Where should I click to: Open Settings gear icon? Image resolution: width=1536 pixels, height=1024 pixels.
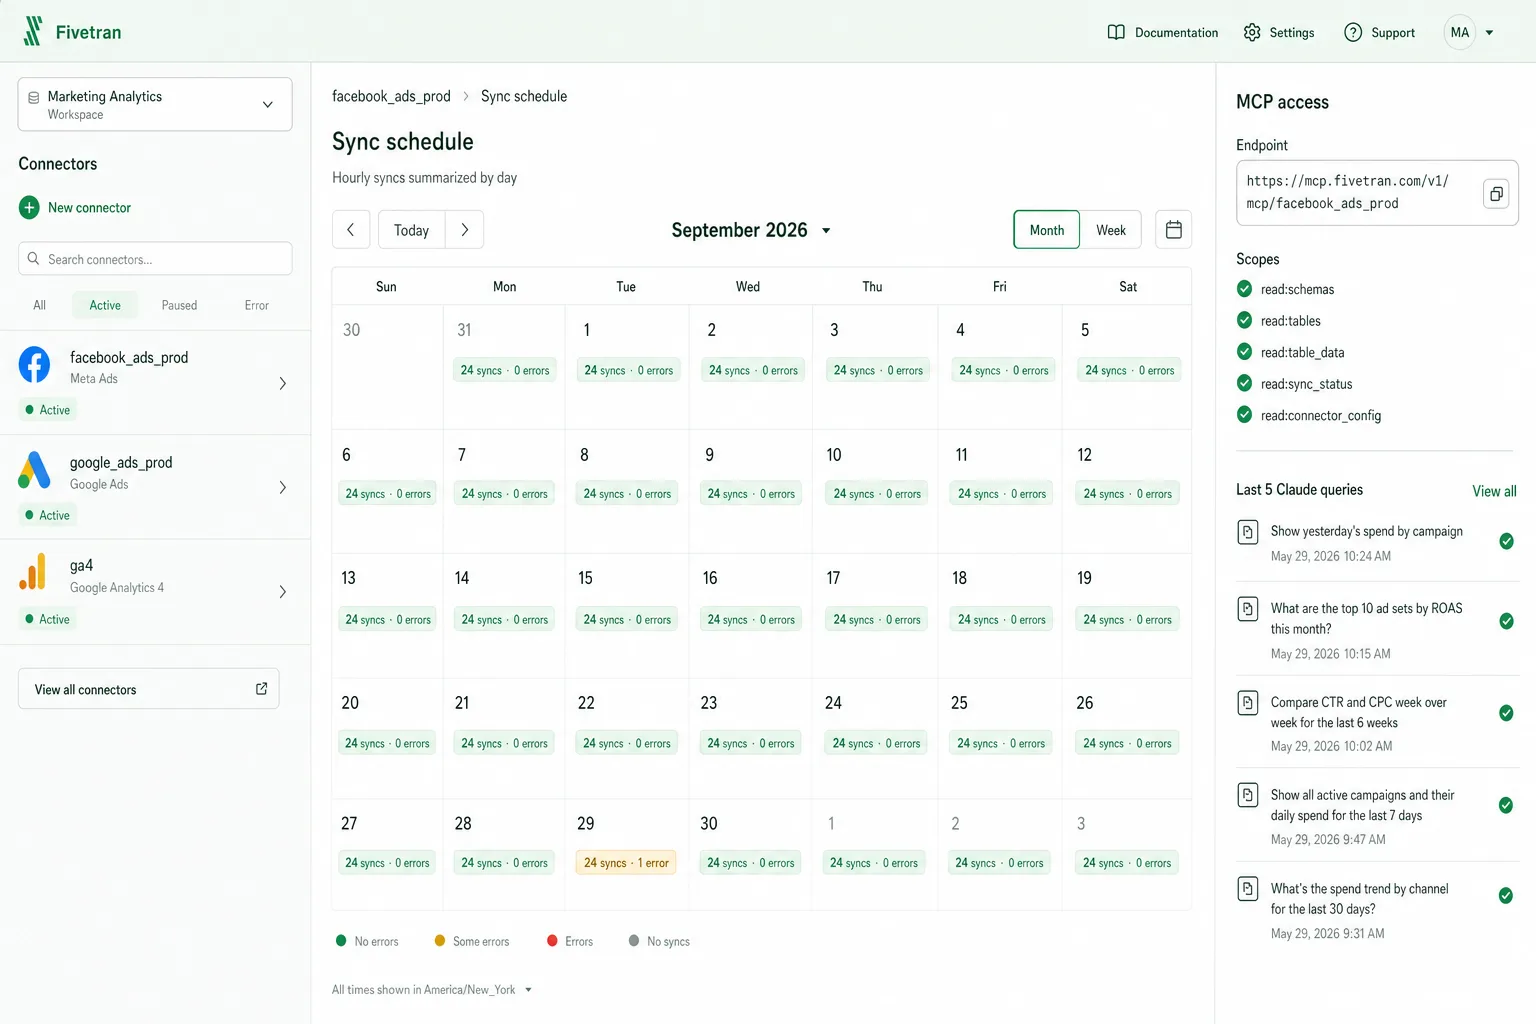click(1252, 32)
